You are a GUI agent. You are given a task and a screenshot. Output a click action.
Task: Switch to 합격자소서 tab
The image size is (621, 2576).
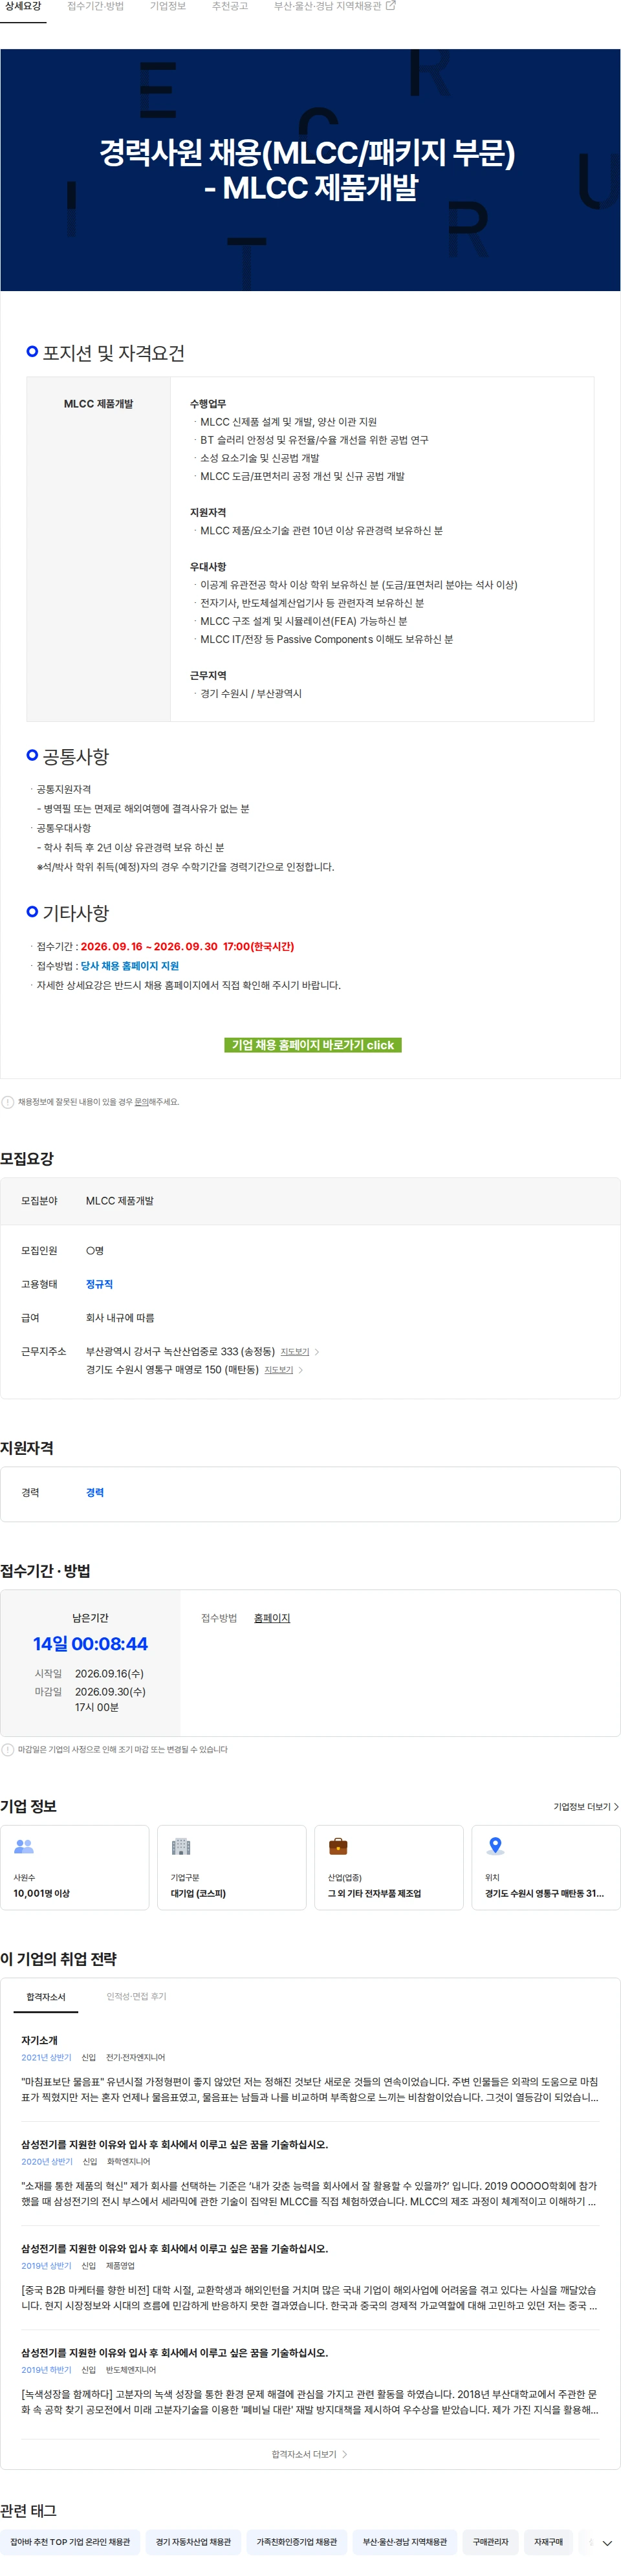[46, 1997]
